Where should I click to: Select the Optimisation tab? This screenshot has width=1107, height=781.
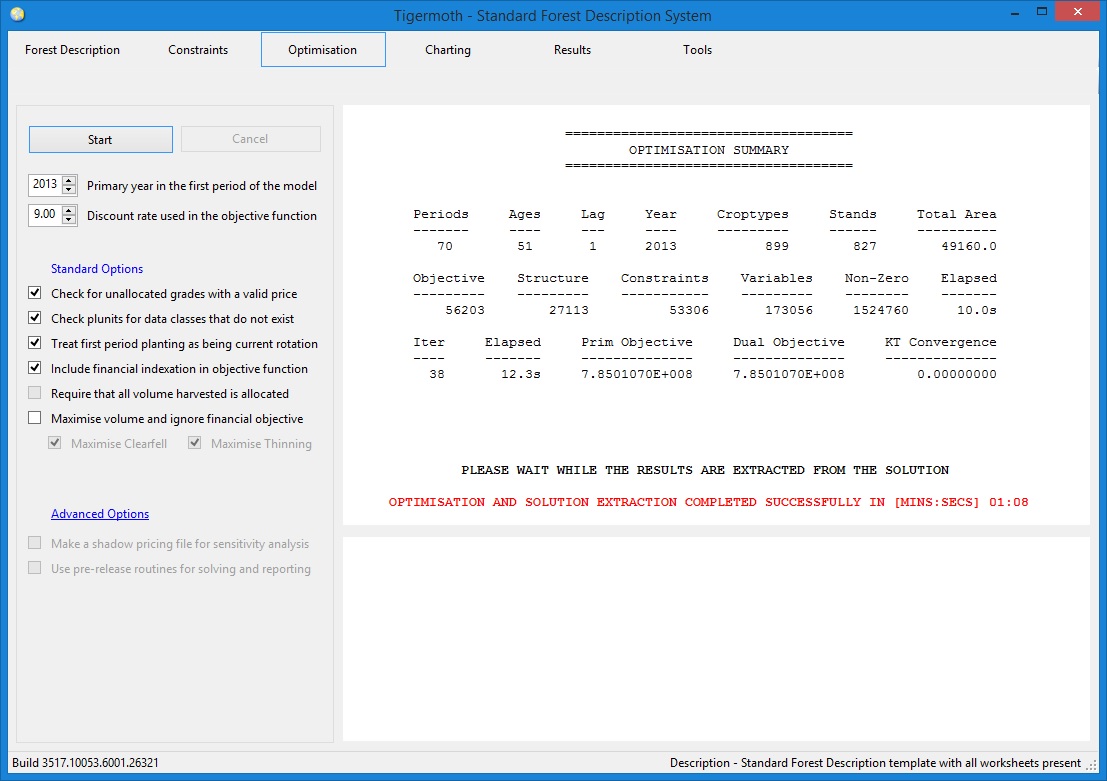[x=323, y=49]
